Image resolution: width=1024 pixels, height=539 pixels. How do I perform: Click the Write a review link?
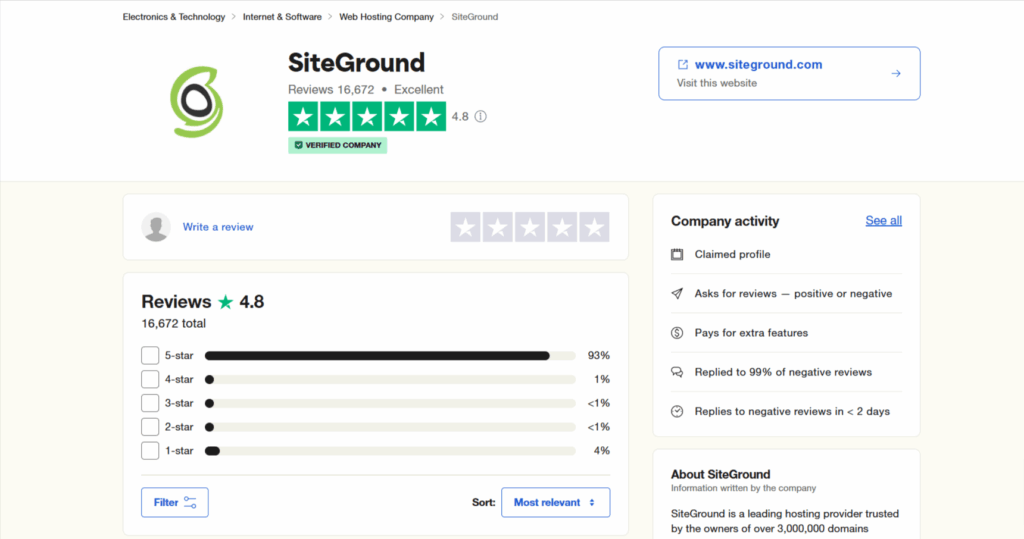coord(218,227)
